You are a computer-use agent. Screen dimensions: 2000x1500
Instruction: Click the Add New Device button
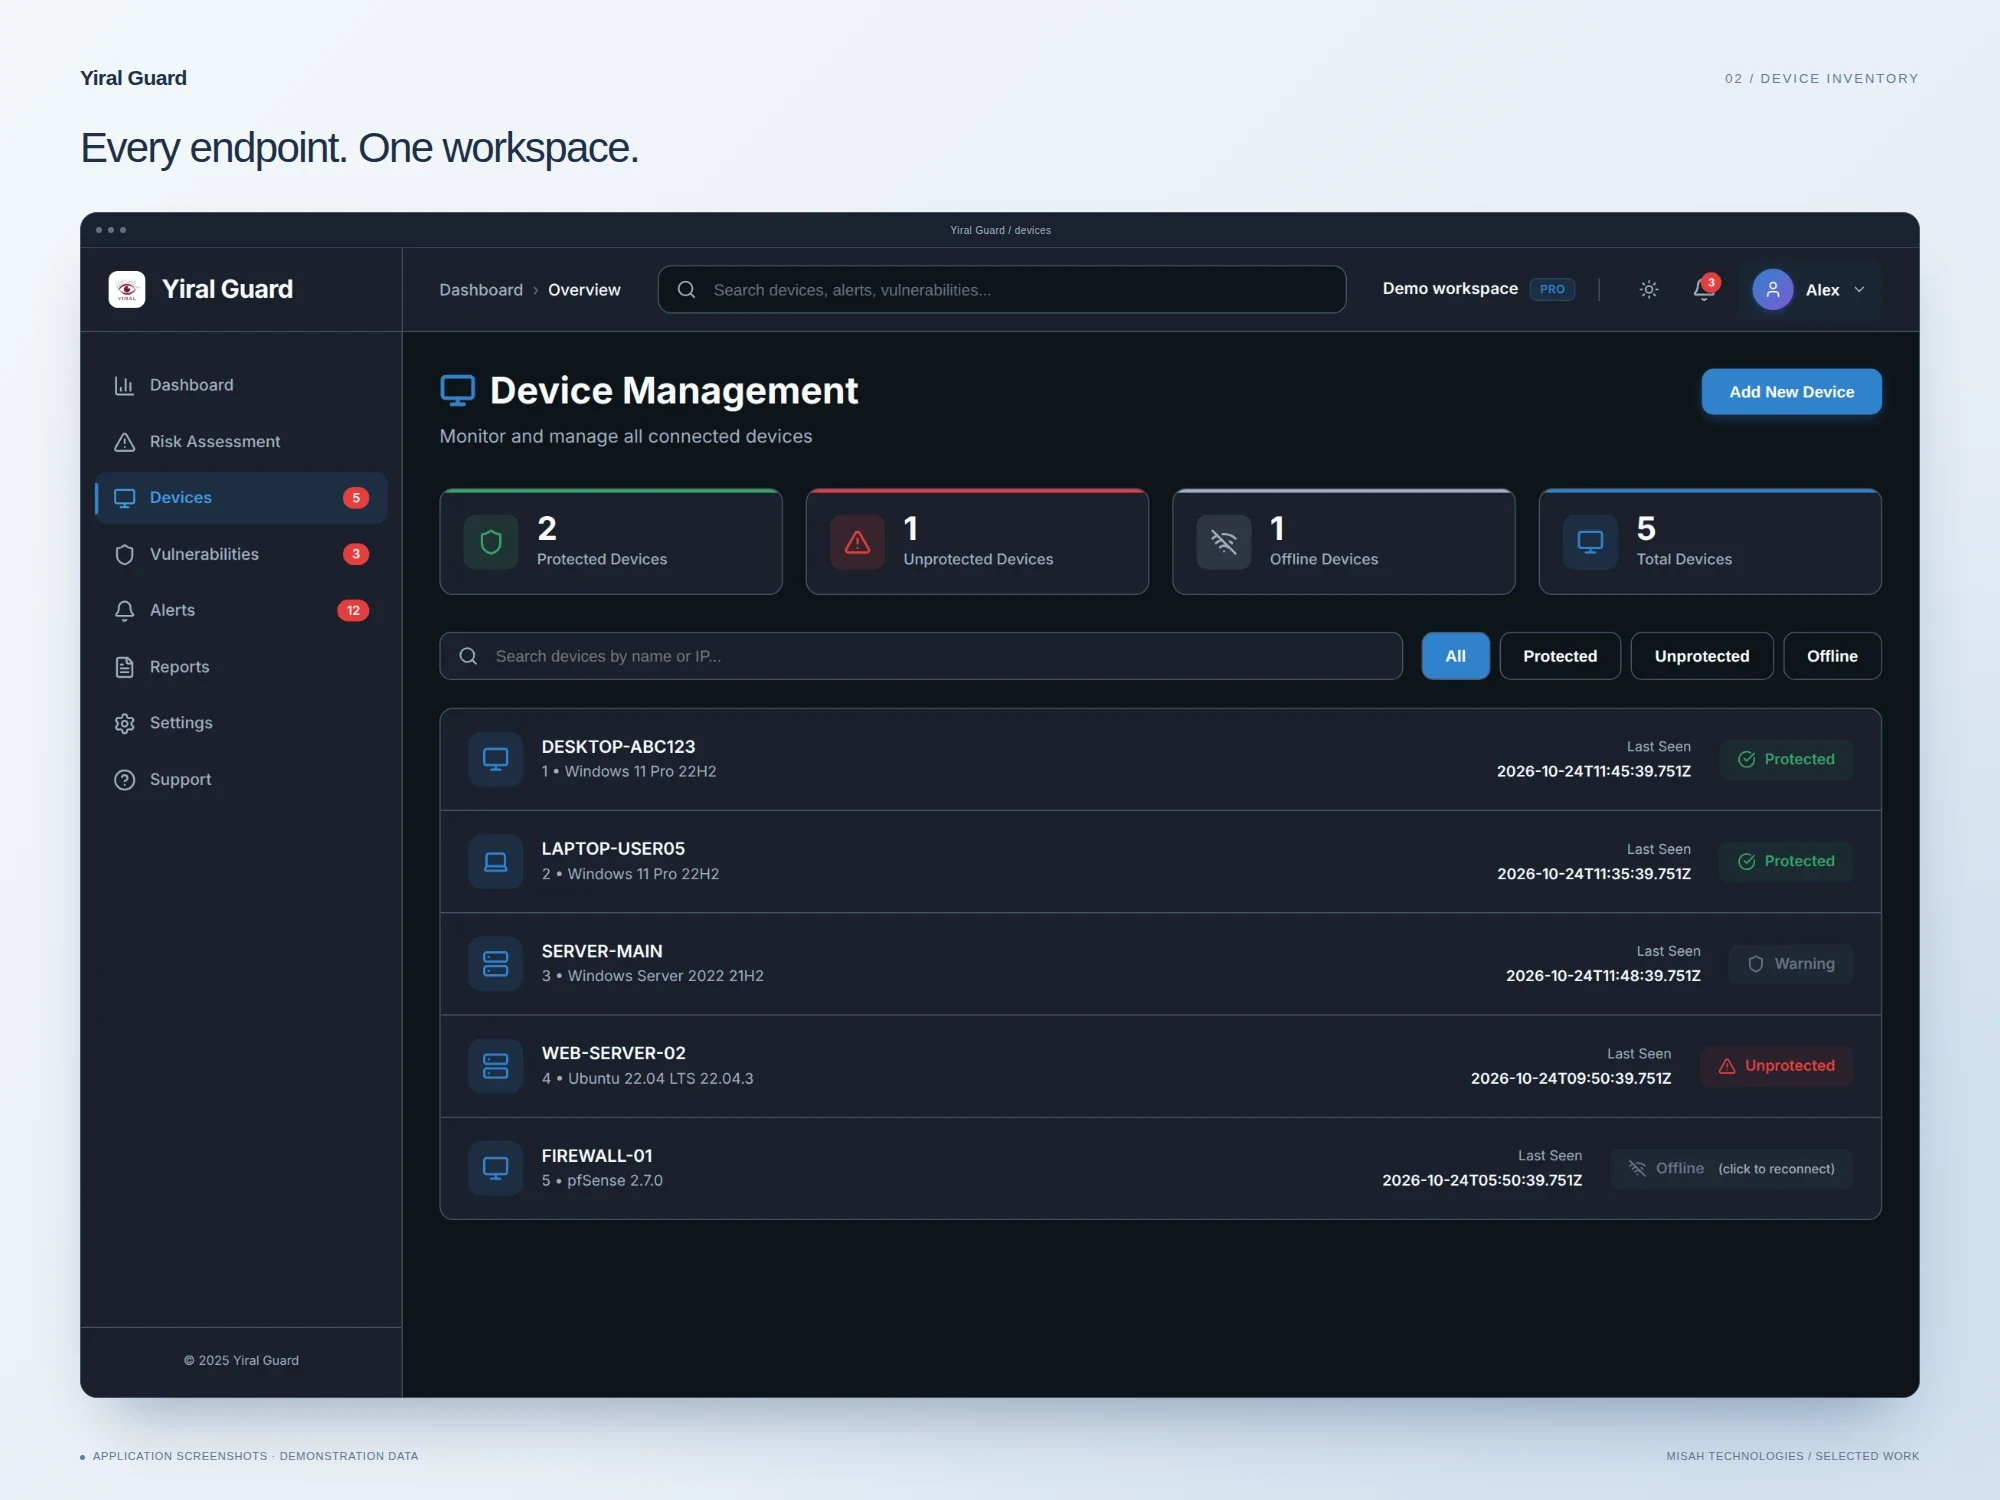pyautogui.click(x=1791, y=392)
